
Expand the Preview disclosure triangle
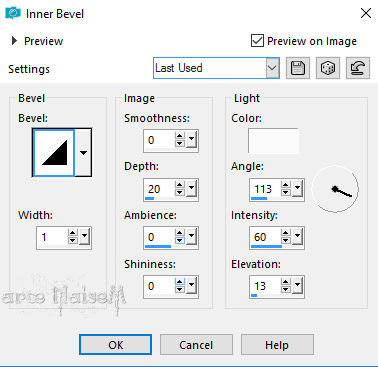(14, 41)
